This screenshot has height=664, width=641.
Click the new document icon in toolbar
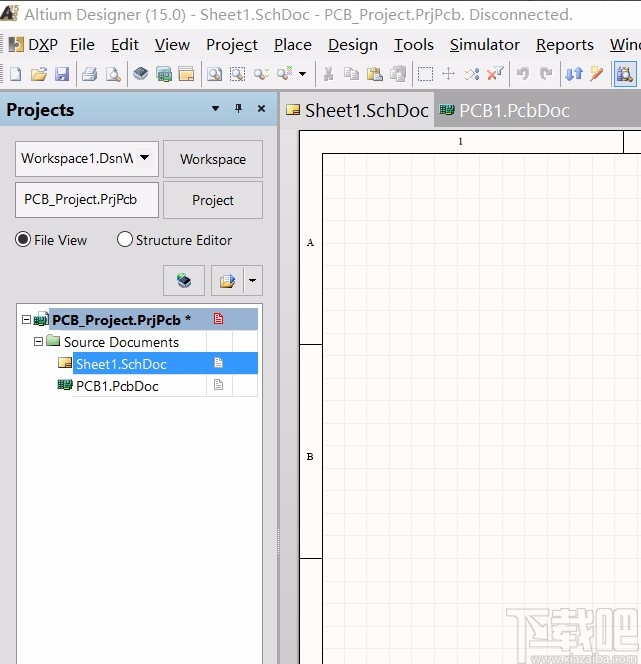click(x=15, y=74)
